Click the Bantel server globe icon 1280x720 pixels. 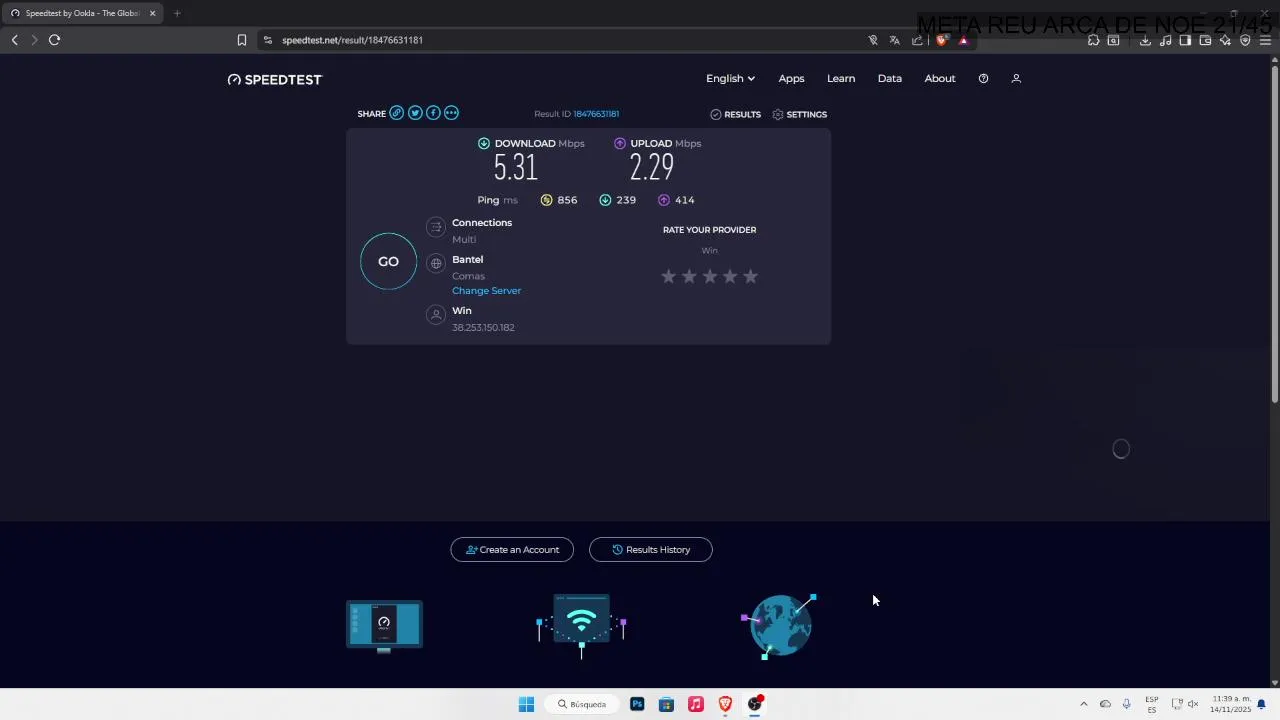click(435, 263)
